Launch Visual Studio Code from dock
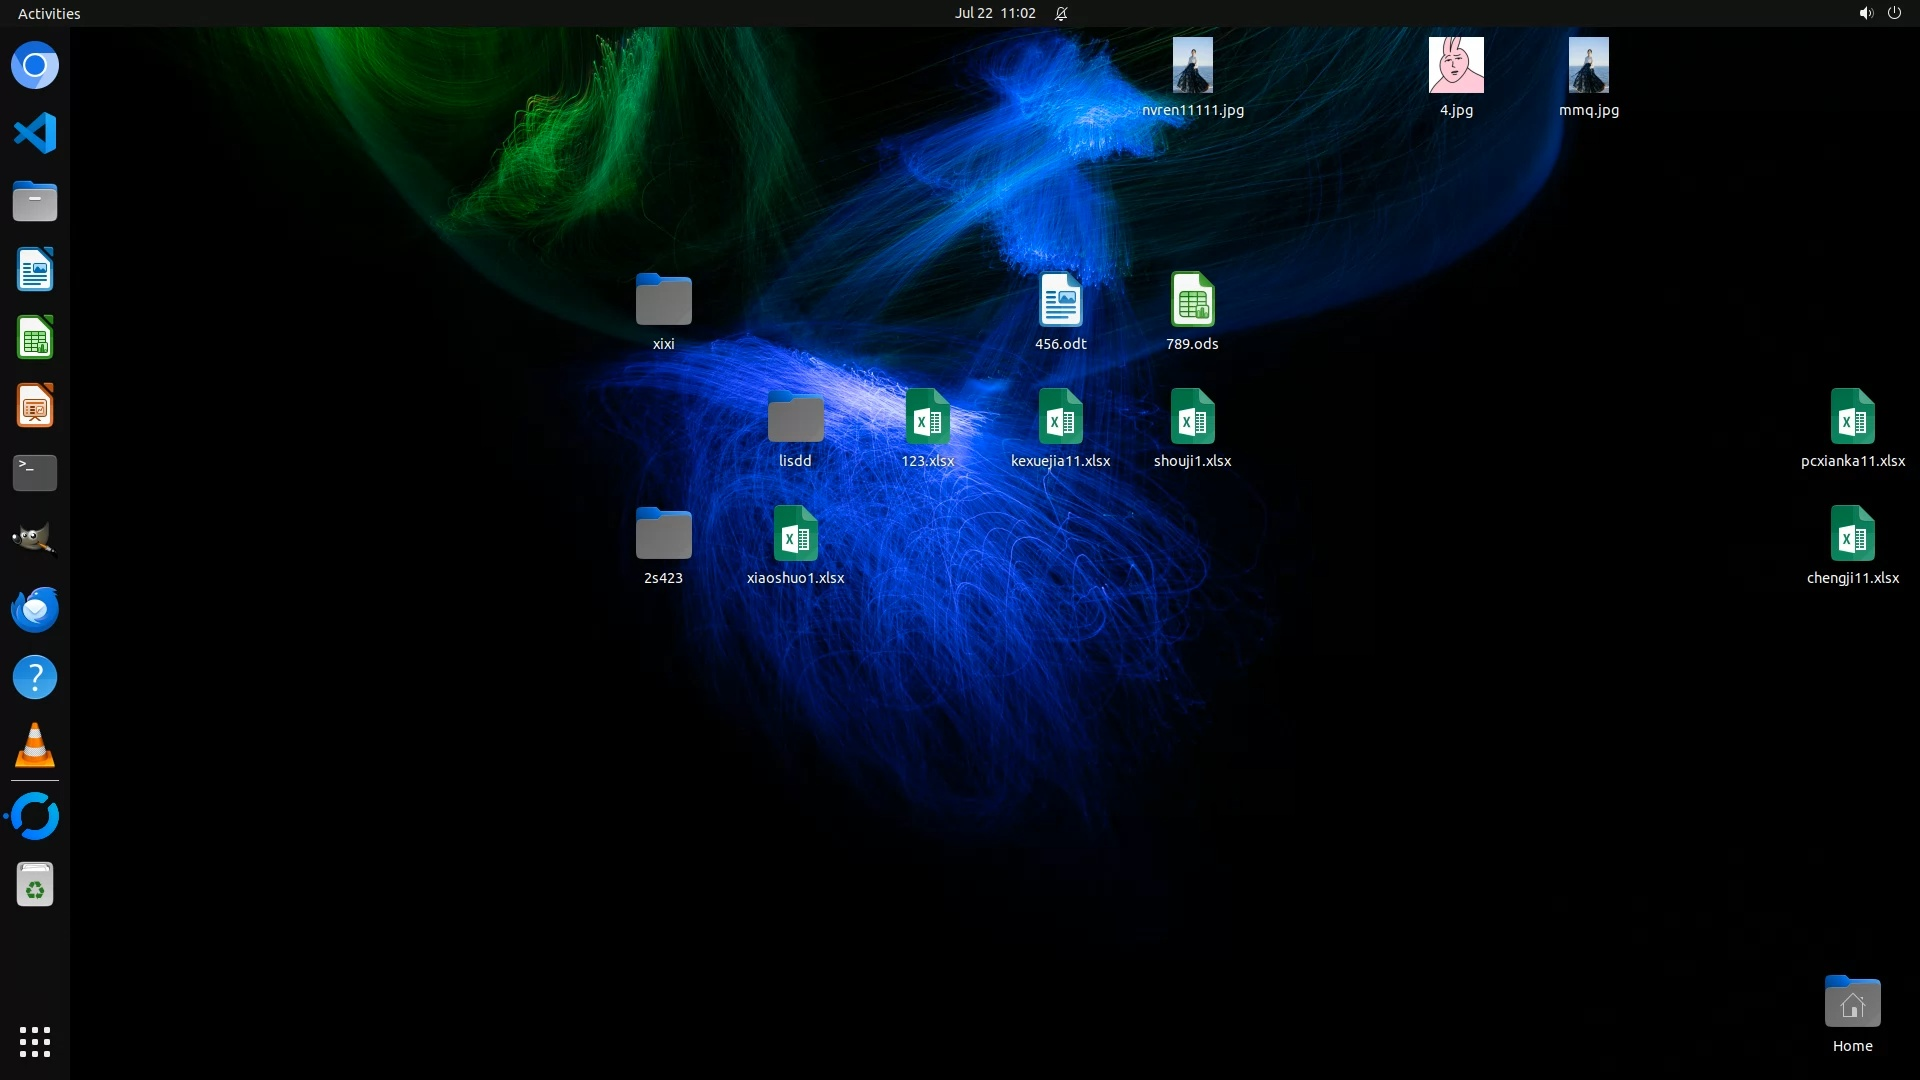The width and height of the screenshot is (1920, 1080). [x=35, y=133]
